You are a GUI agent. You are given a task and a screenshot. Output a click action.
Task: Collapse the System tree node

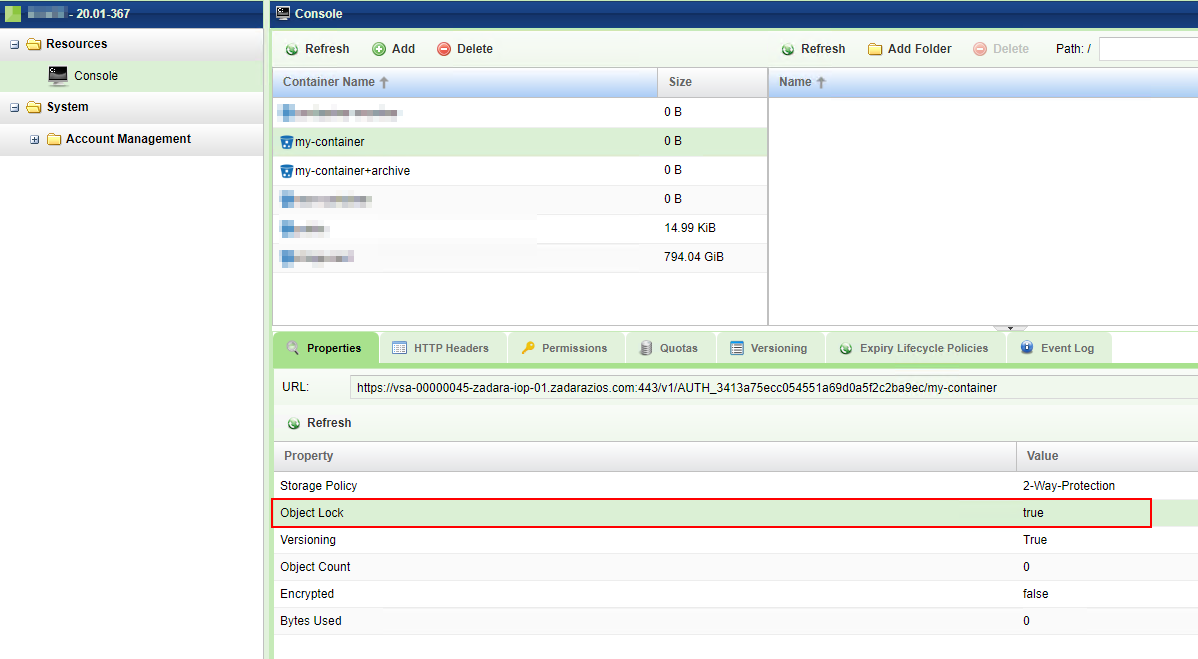[14, 108]
